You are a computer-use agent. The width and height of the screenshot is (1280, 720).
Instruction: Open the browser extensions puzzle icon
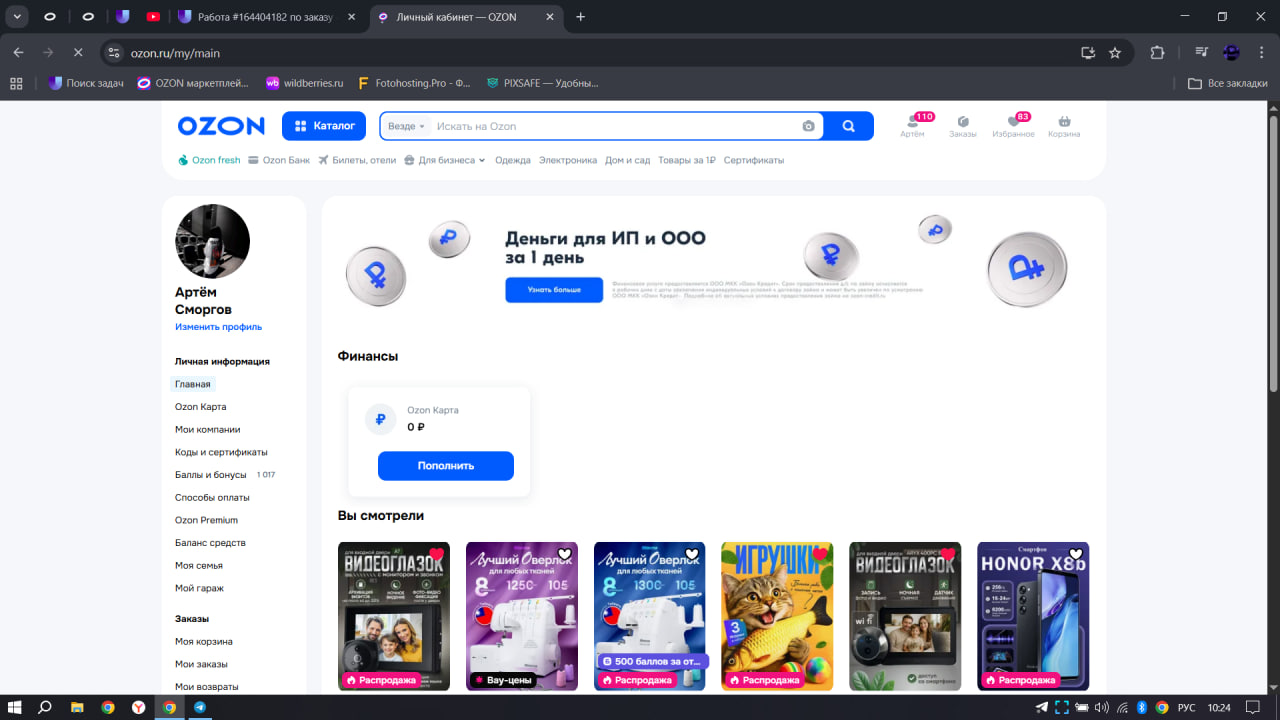click(1158, 52)
